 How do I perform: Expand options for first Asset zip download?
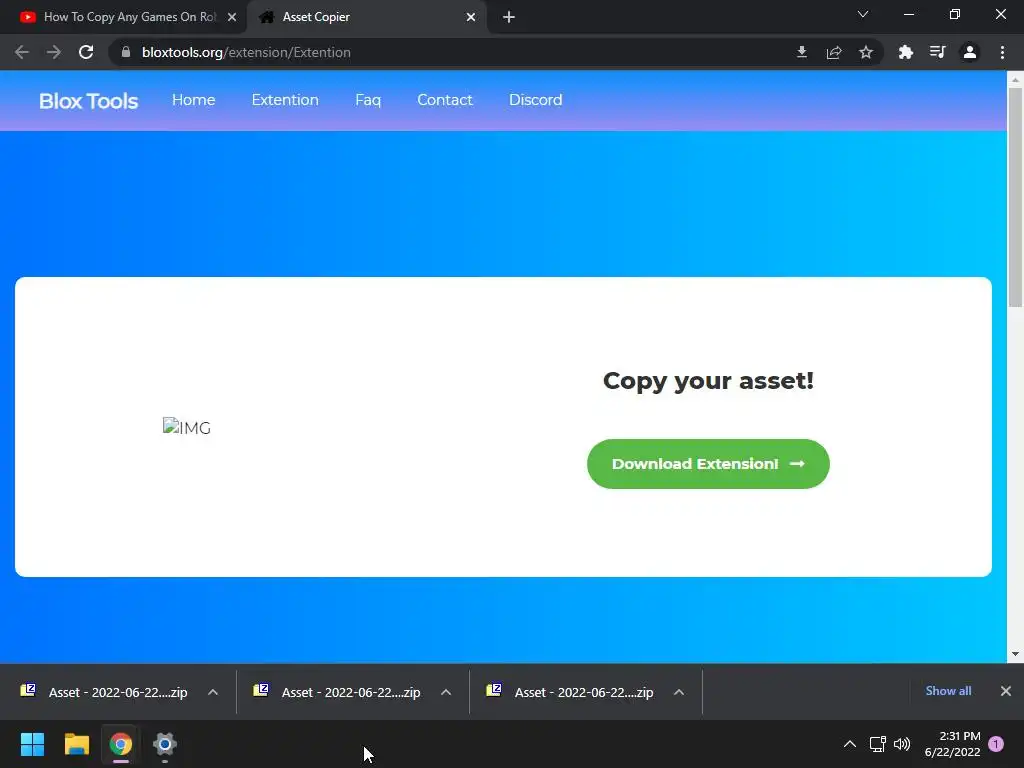point(213,692)
